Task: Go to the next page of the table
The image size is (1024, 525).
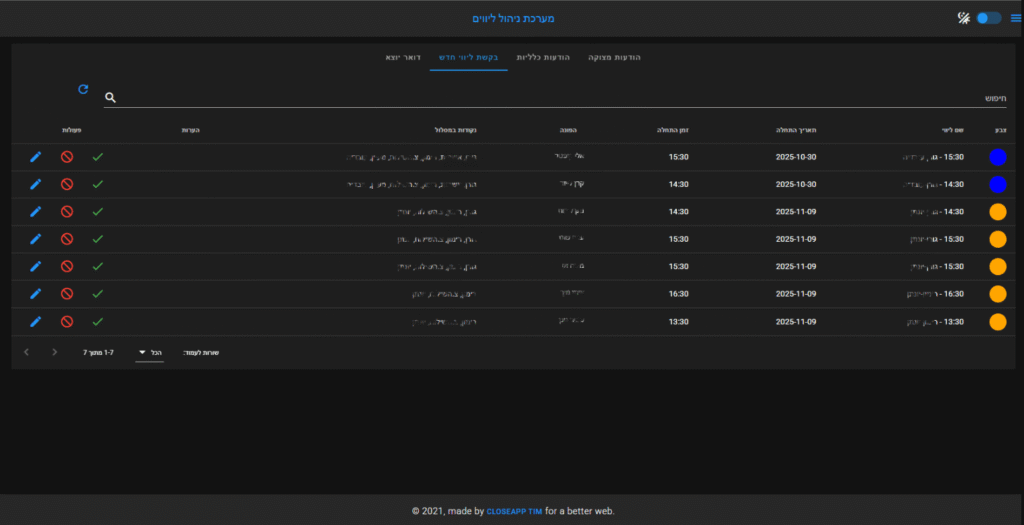Action: click(26, 352)
